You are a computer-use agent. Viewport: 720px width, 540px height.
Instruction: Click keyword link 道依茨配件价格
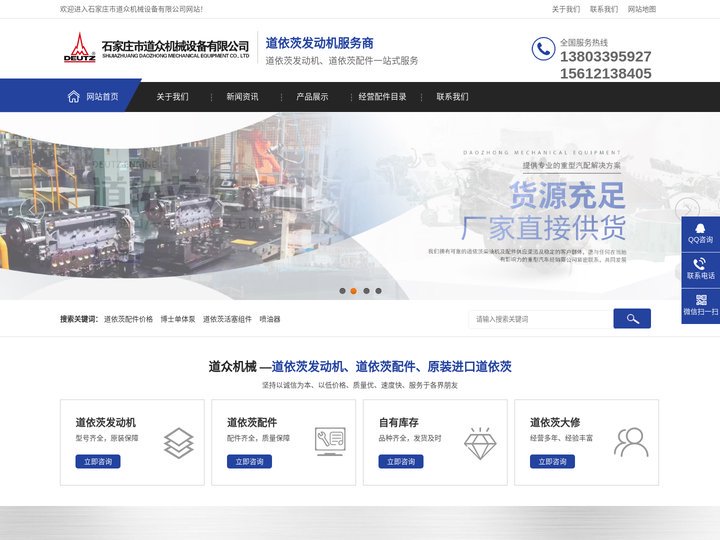[x=128, y=319]
